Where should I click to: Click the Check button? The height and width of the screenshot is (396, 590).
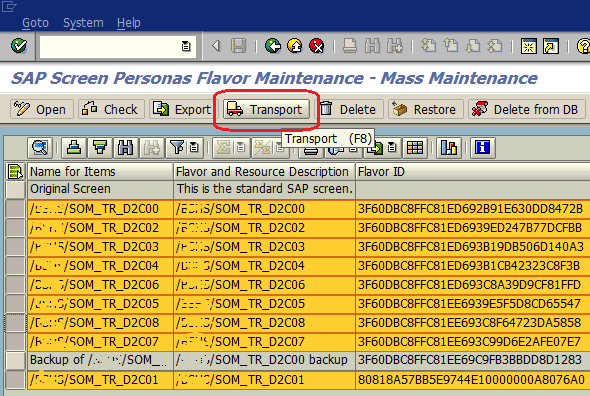click(111, 110)
